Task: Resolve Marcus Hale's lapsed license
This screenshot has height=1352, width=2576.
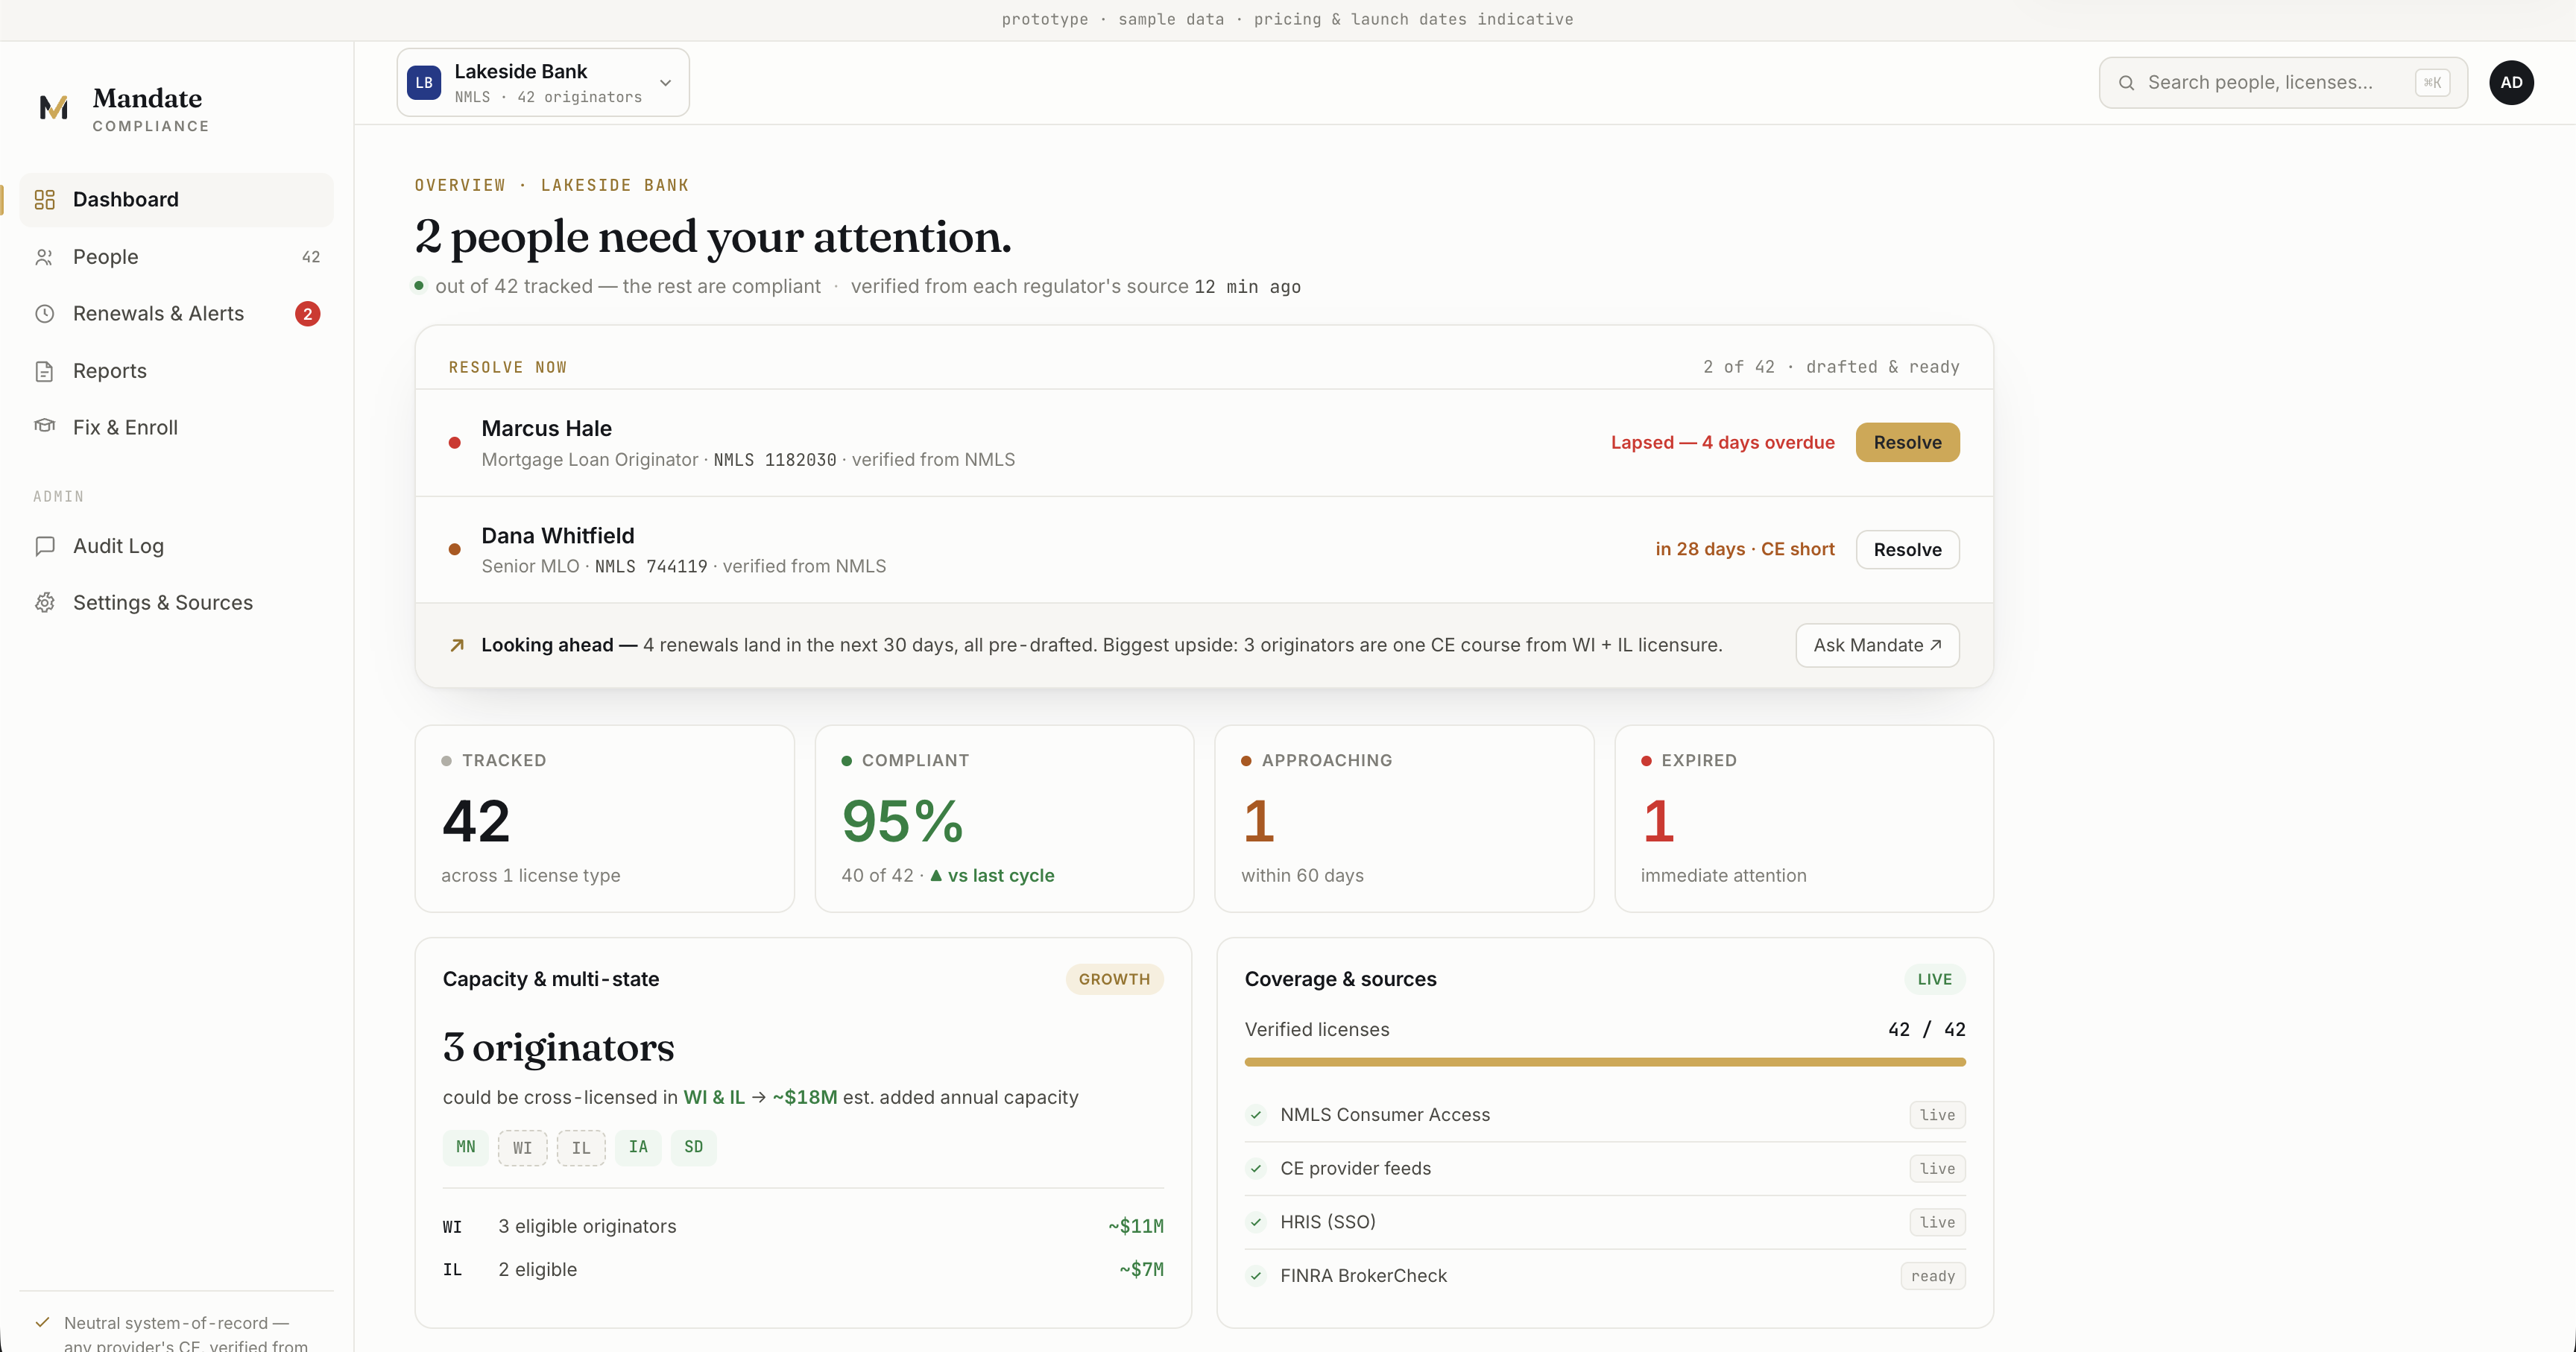Action: 1907,443
